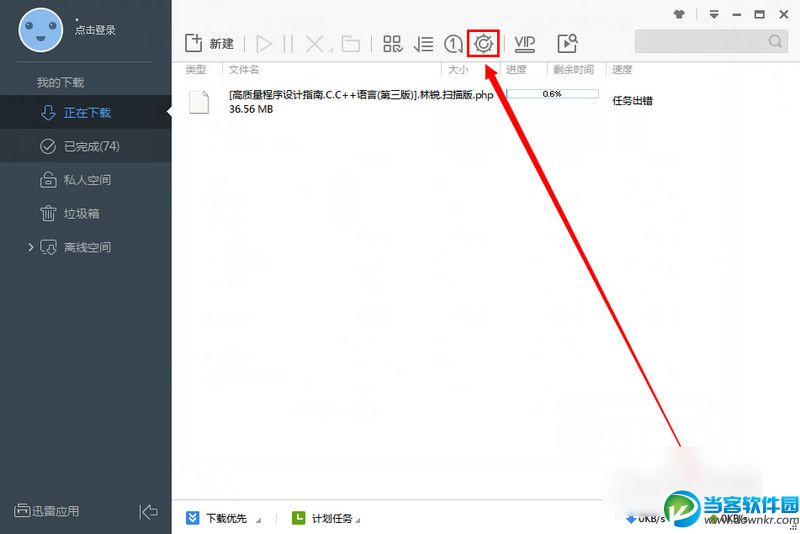Click the 任务出错 status text
This screenshot has width=800, height=534.
coord(632,100)
